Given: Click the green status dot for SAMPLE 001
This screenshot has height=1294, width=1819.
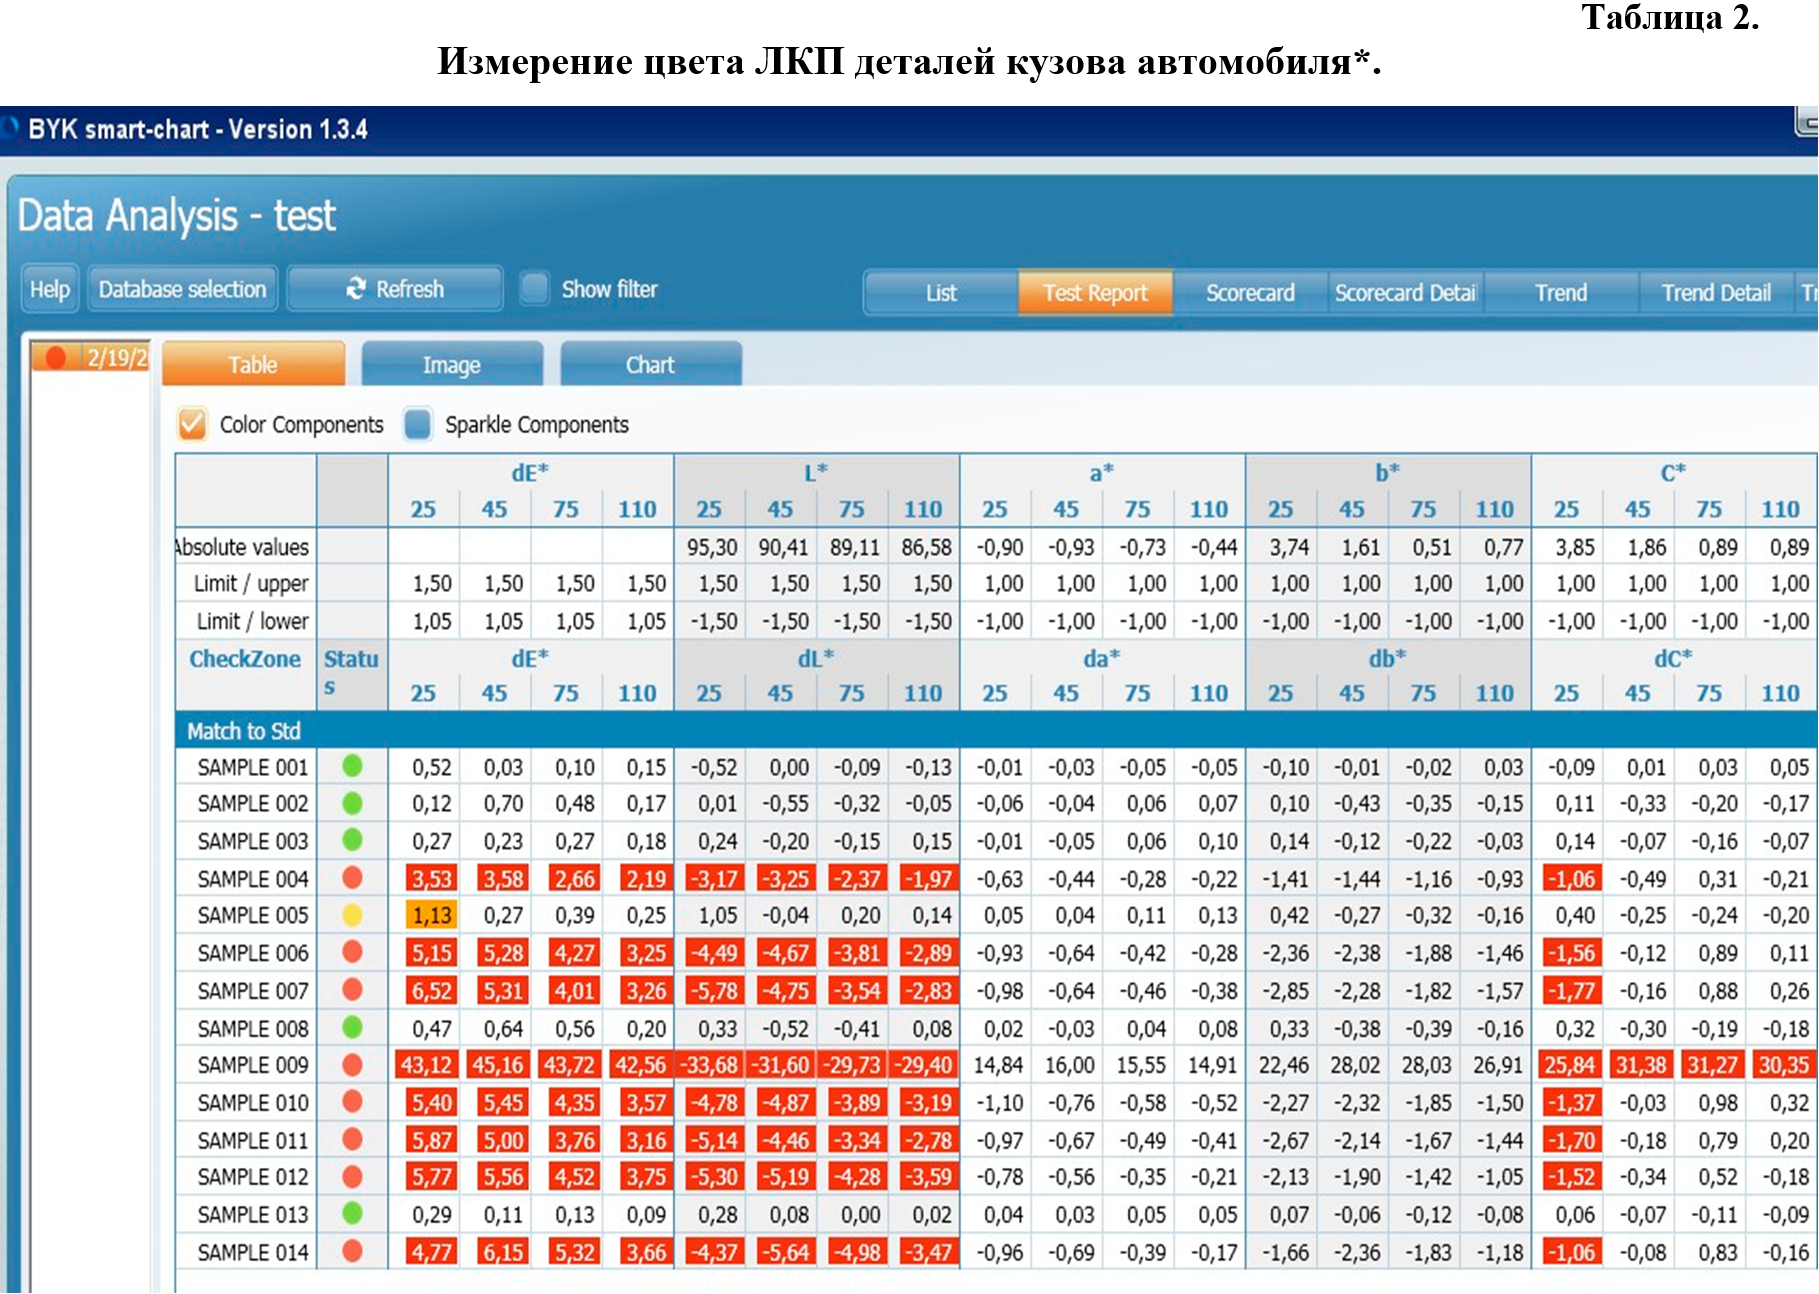Looking at the screenshot, I should (352, 766).
